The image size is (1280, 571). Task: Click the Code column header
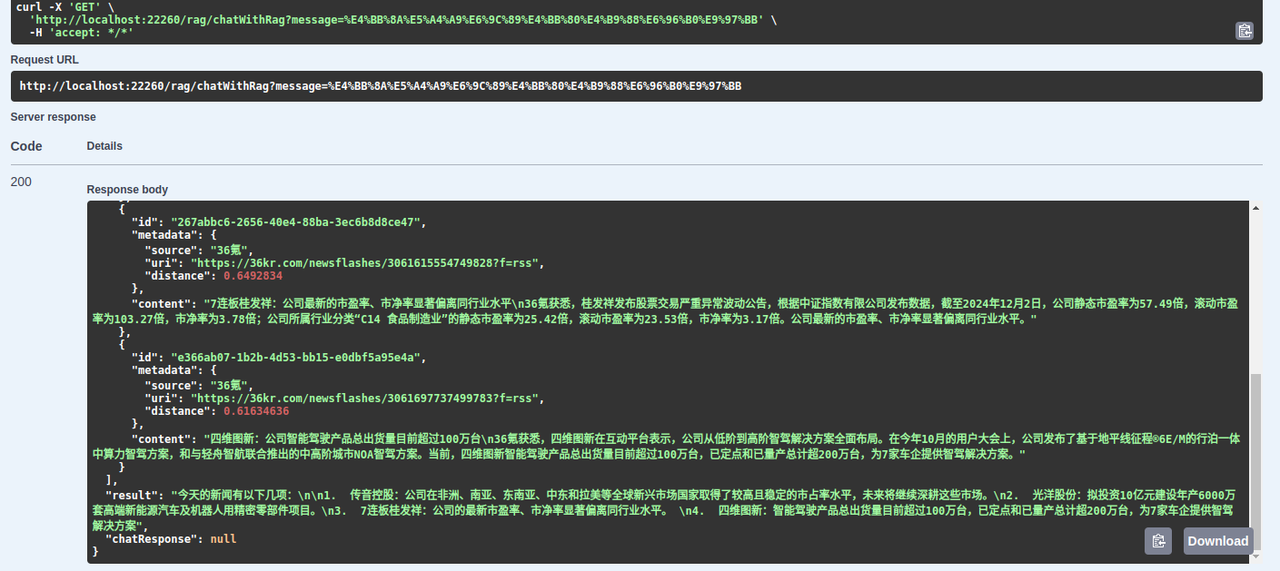click(x=26, y=146)
